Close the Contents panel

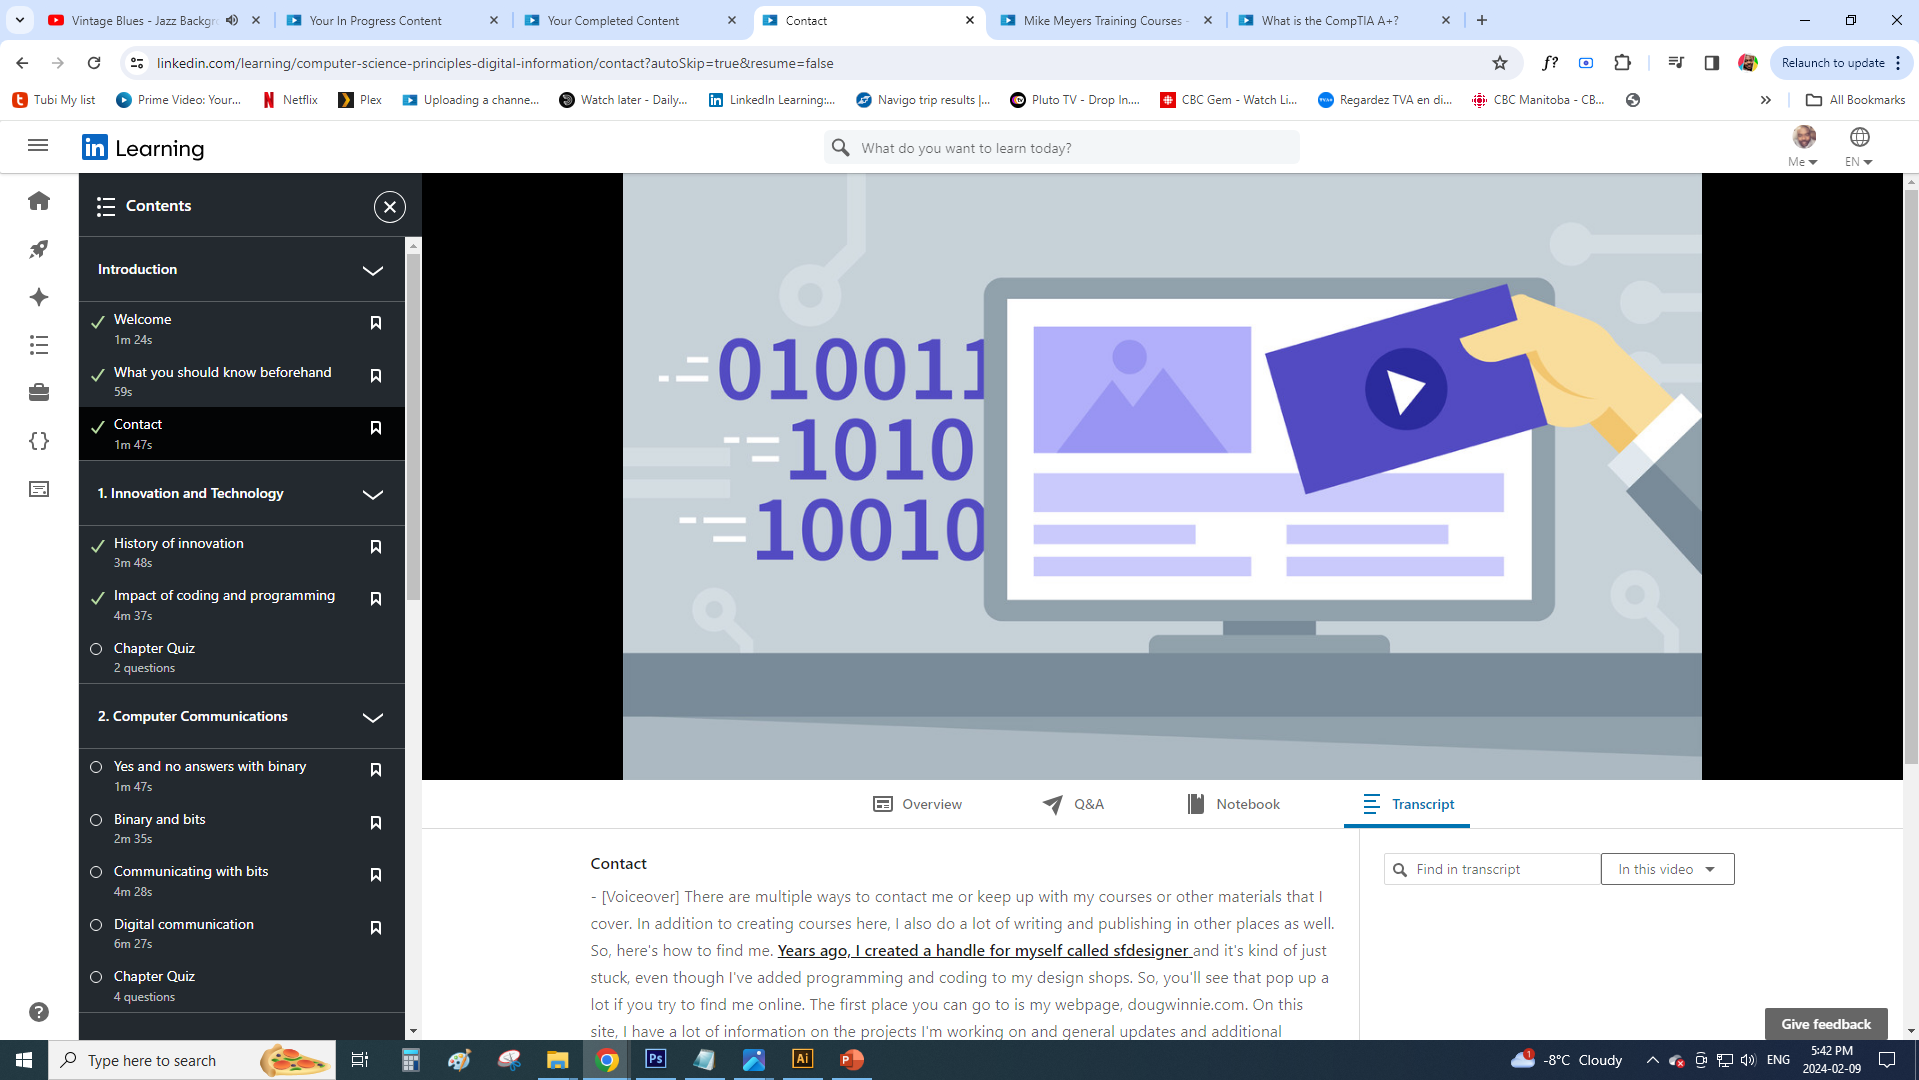(389, 207)
